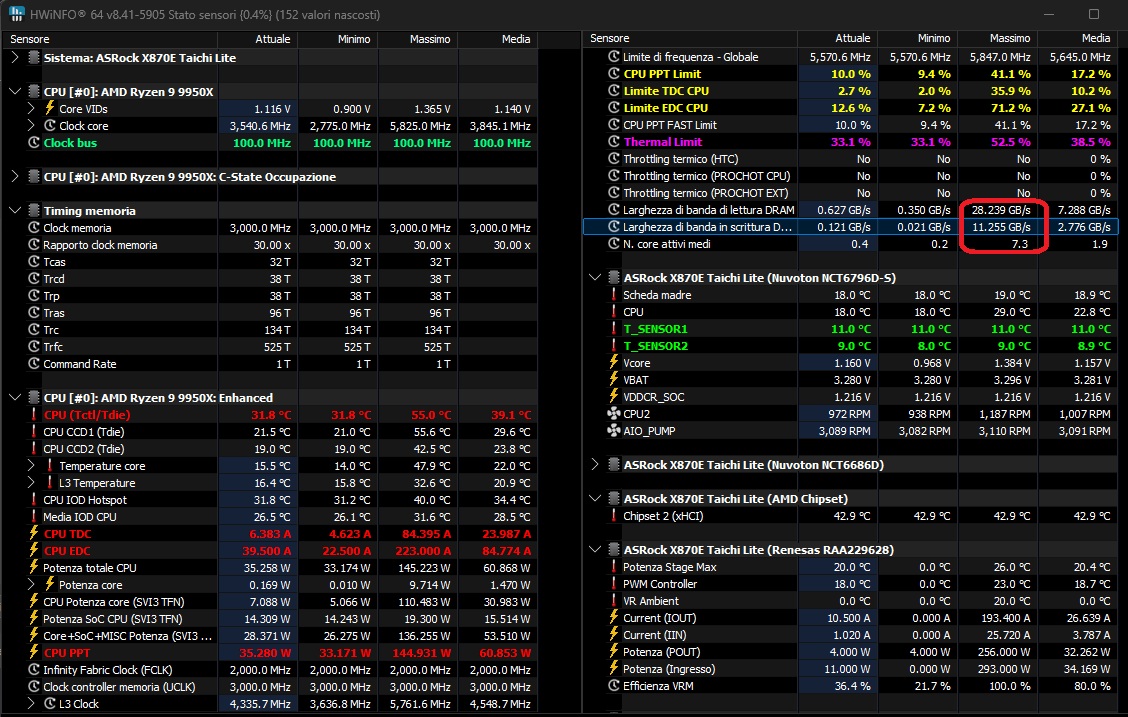Select the Potenza Stage Max row
This screenshot has height=717, width=1128.
coord(850,567)
